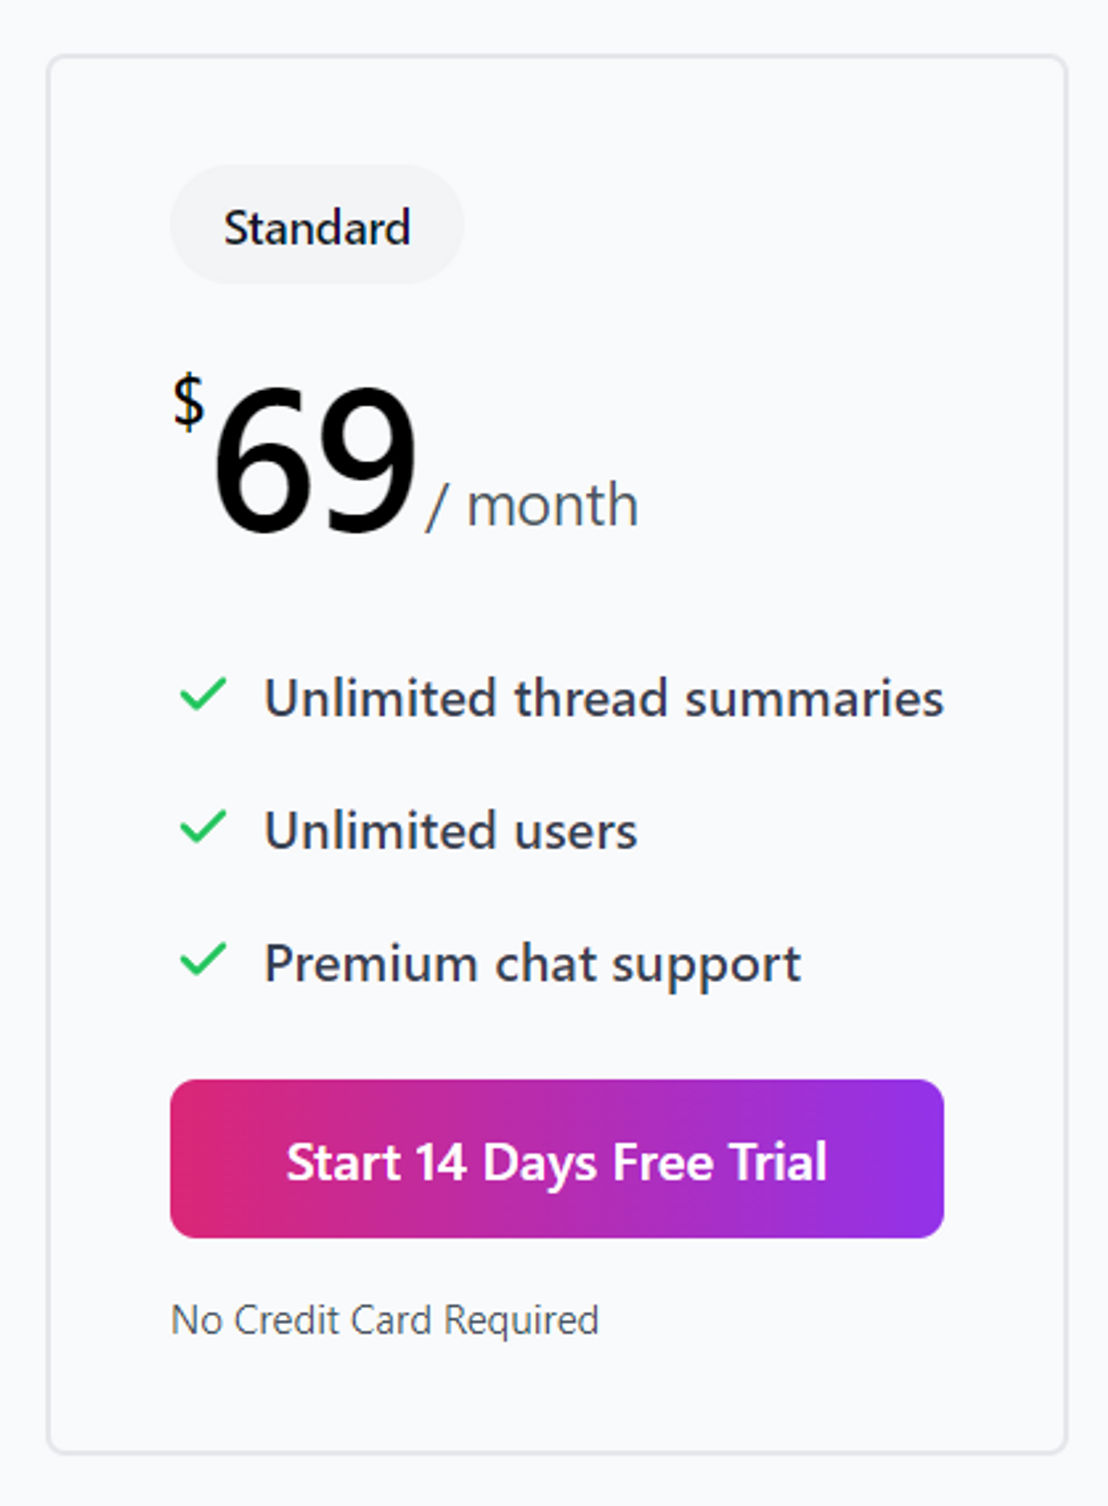This screenshot has width=1108, height=1506.
Task: Click the green checkmark beside Unlimited users
Action: click(203, 828)
